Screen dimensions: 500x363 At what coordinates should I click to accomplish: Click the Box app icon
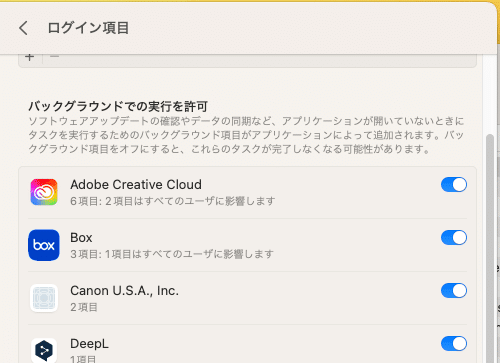click(x=44, y=245)
